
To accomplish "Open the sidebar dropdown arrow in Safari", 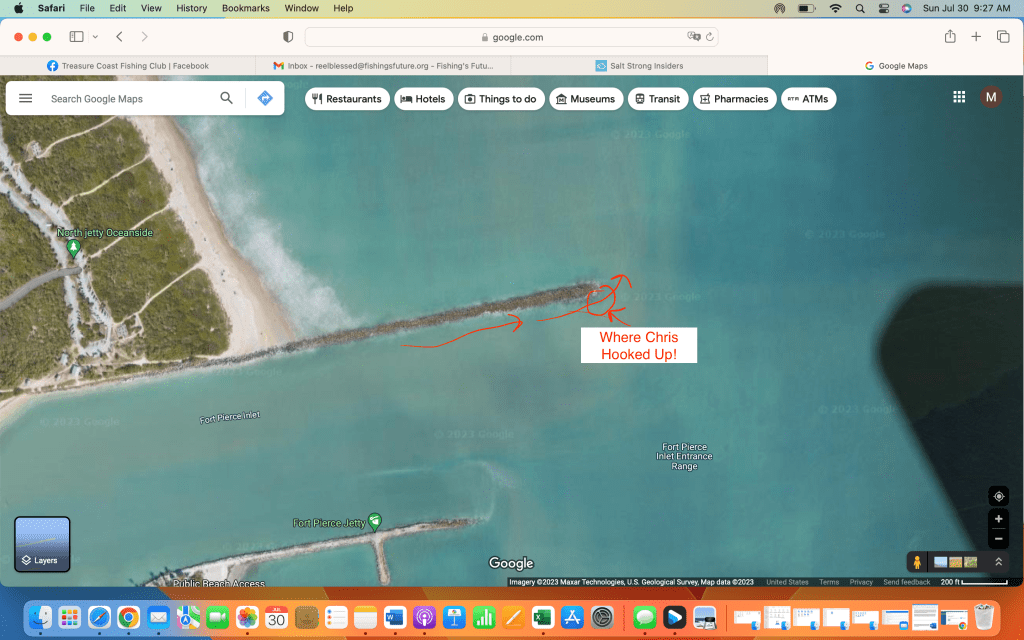I will tap(95, 37).
